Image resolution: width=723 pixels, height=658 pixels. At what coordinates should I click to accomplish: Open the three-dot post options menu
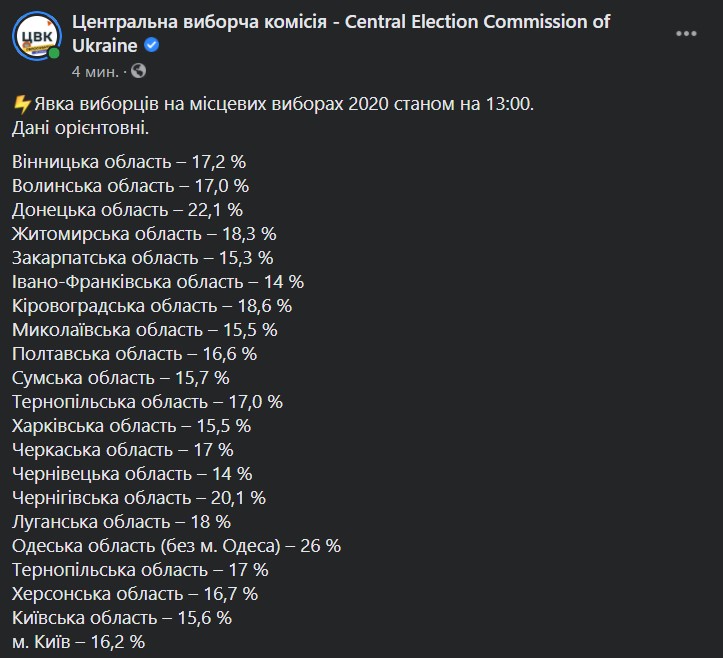(x=686, y=34)
